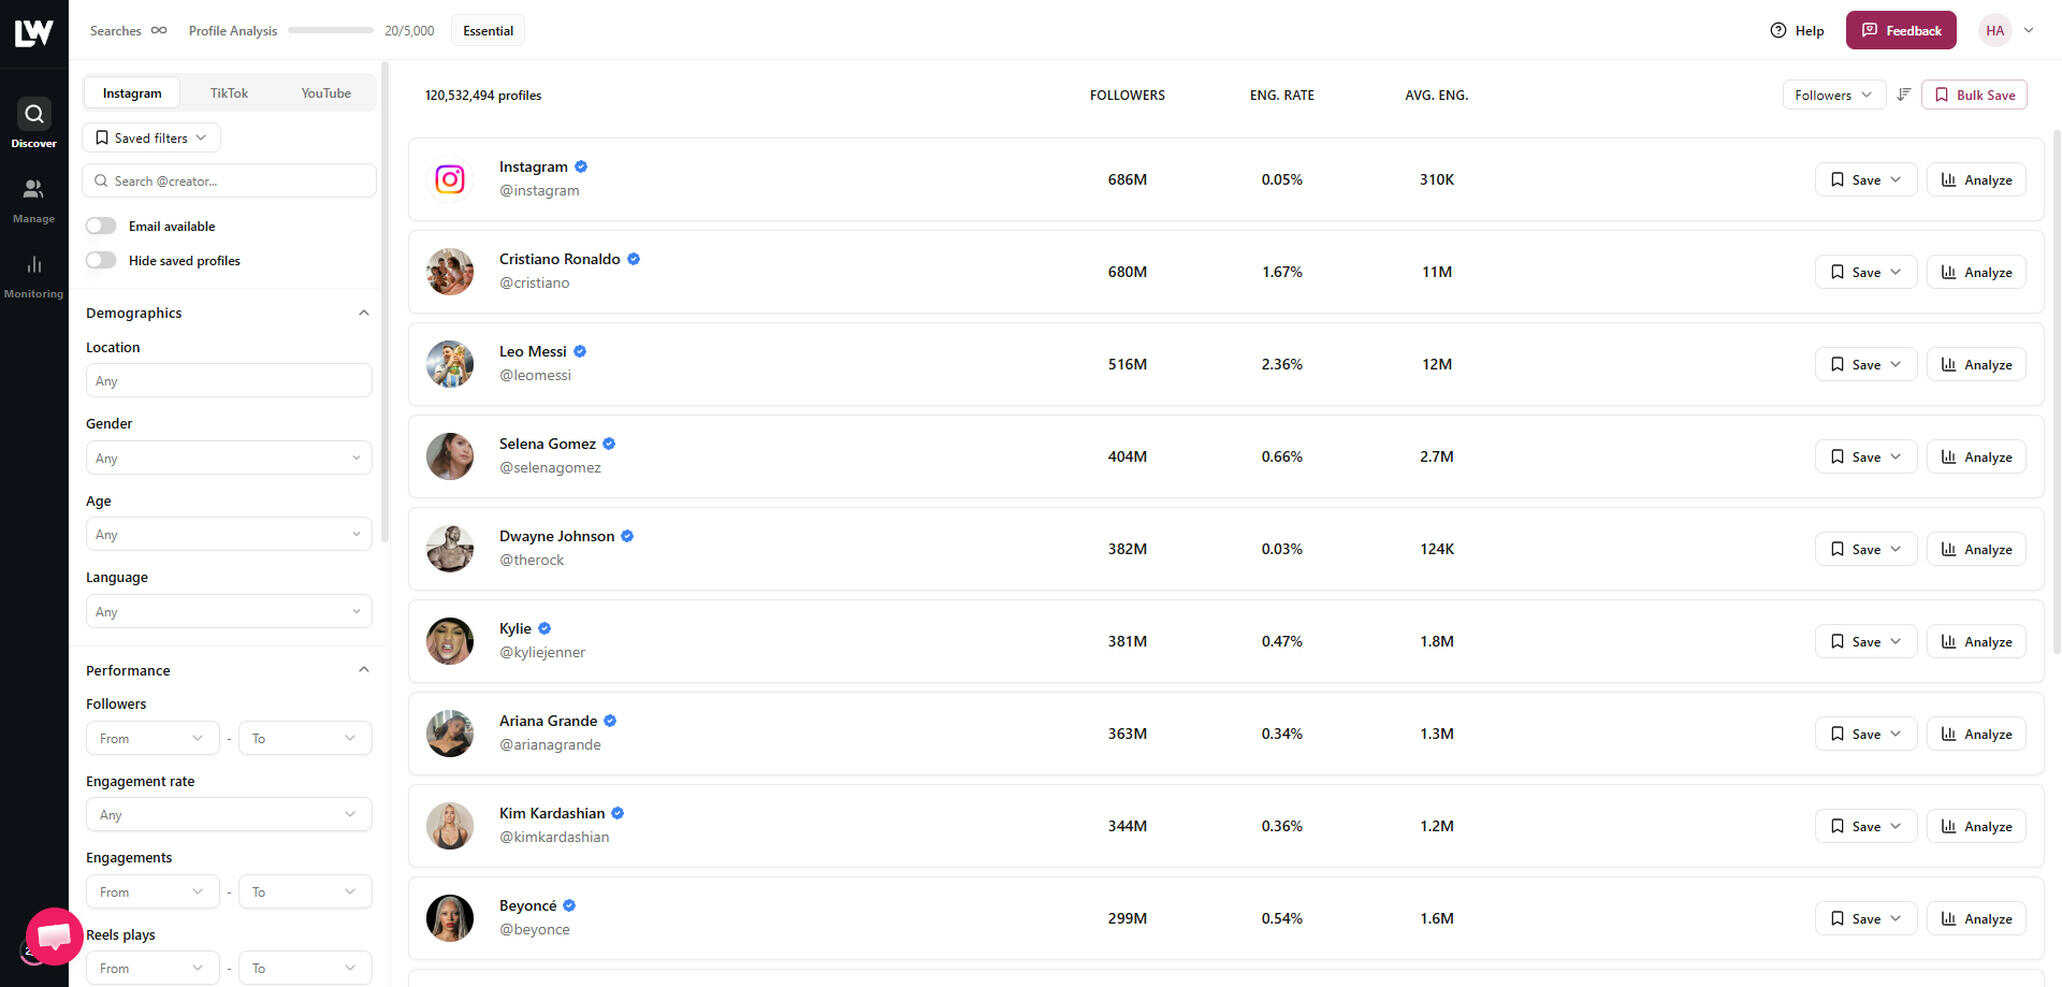Click the HA user avatar
Screen dimensions: 2062x987
(1994, 31)
